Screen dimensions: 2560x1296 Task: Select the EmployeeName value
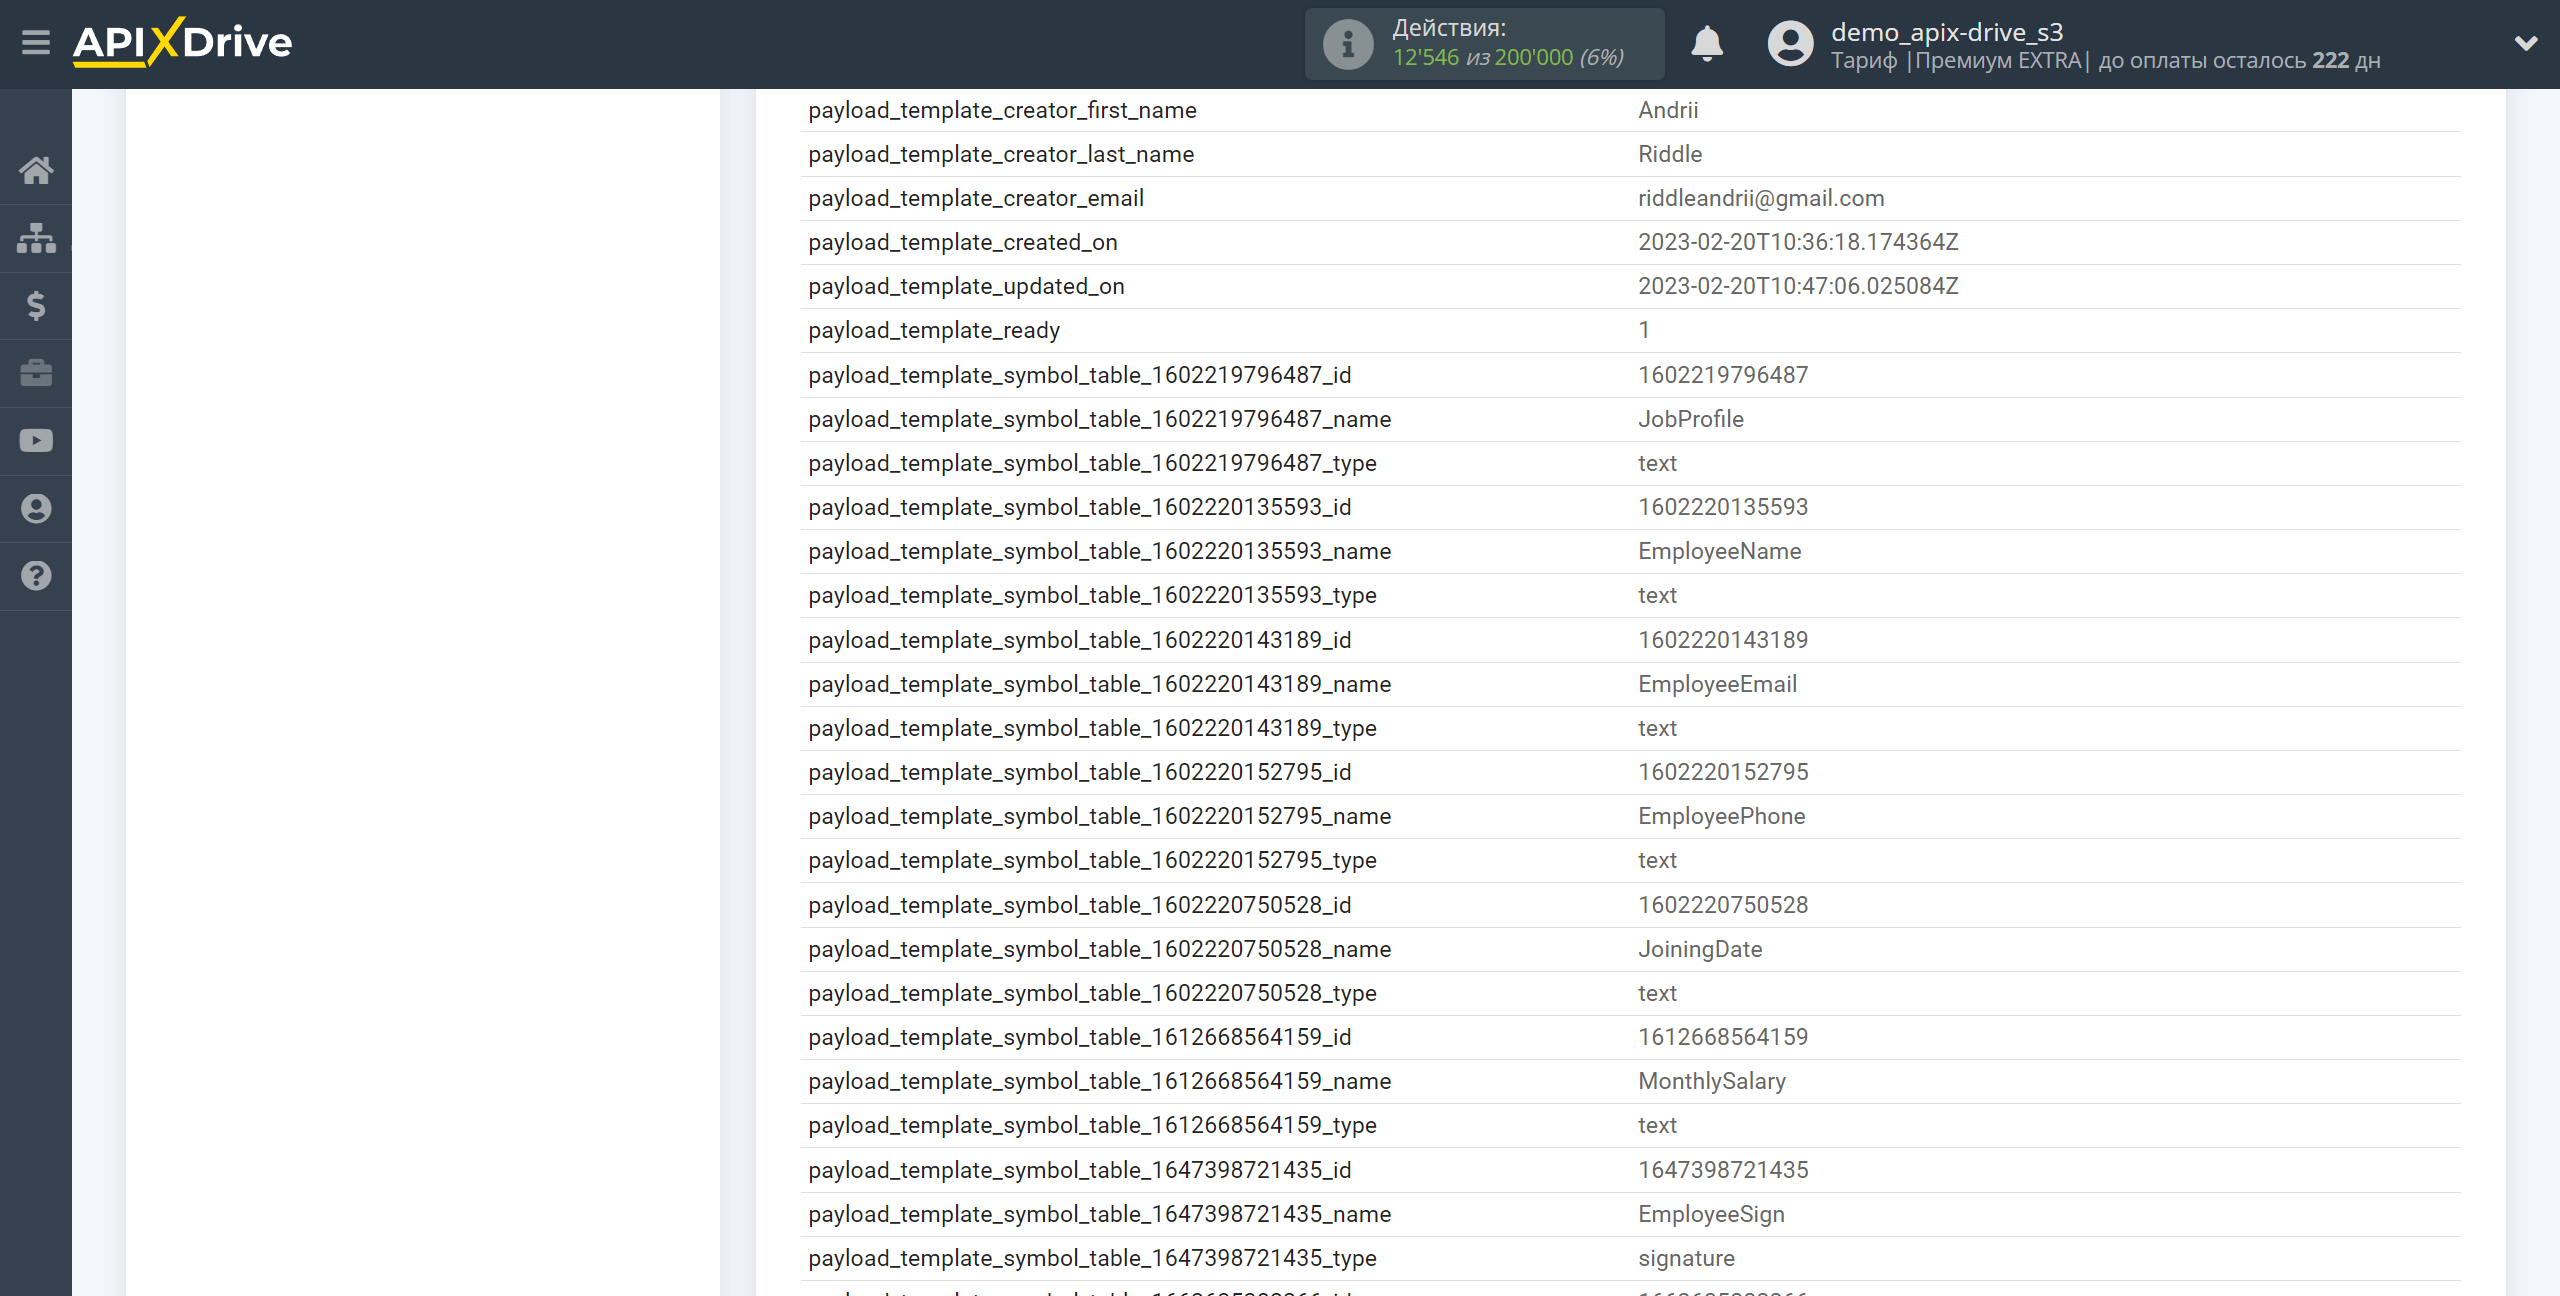coord(1720,551)
